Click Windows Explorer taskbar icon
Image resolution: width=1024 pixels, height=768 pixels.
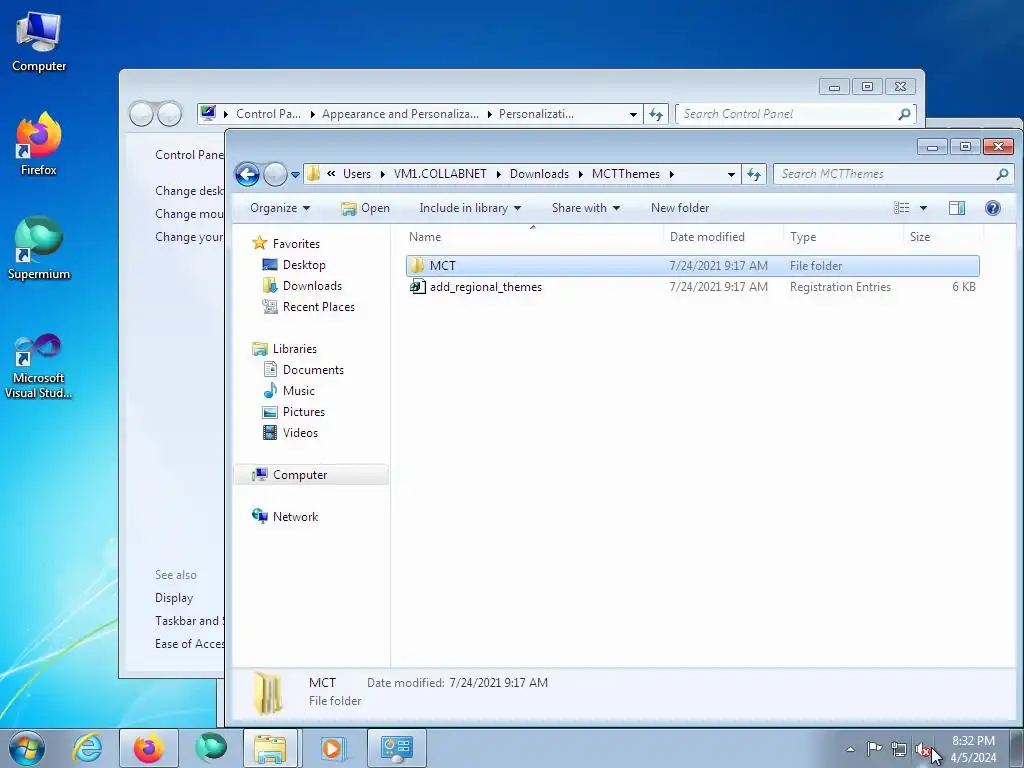(x=271, y=748)
